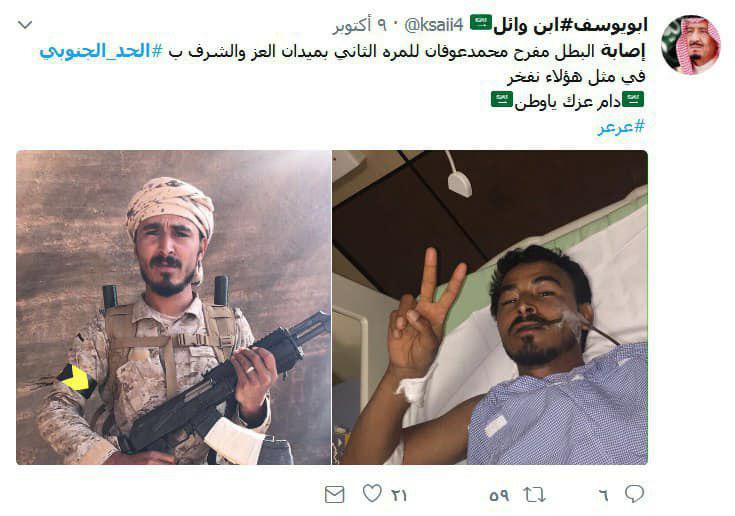The image size is (735, 516).
Task: Open the hospital bed photo
Action: point(490,307)
